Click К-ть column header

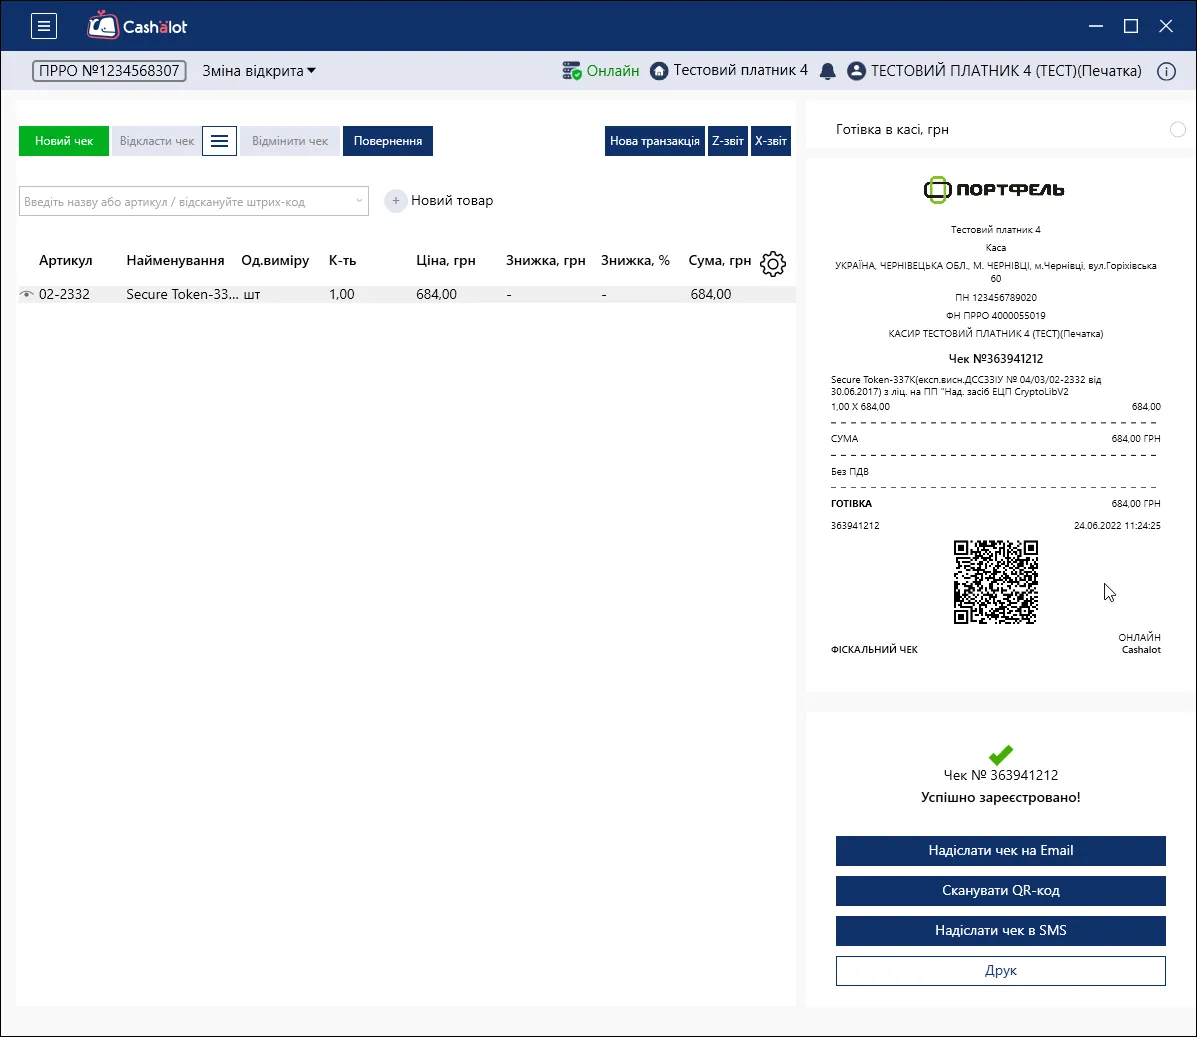(343, 260)
